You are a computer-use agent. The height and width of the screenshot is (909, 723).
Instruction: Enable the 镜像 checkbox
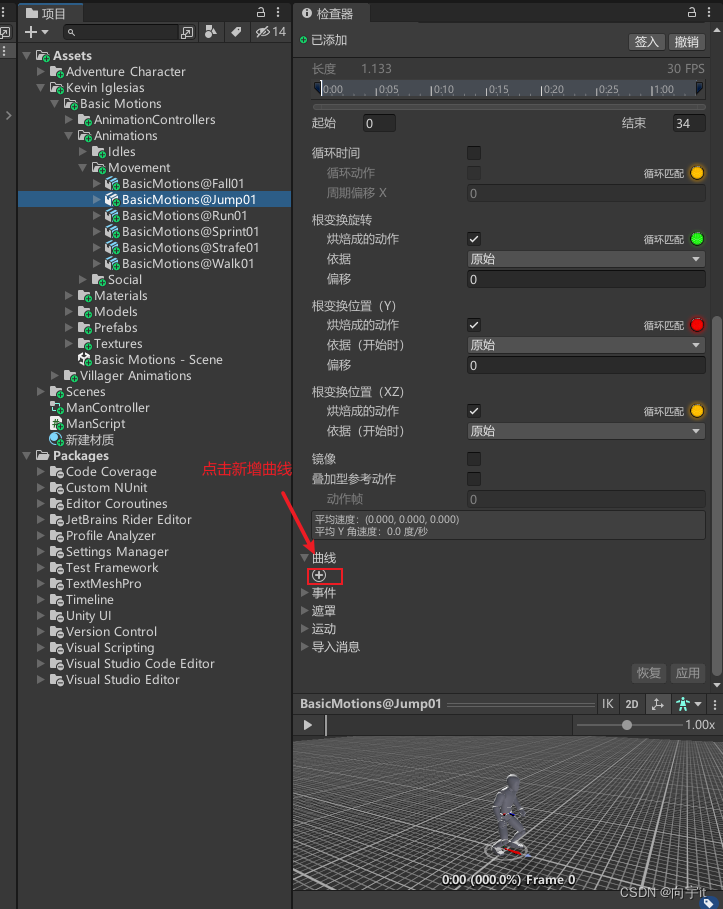click(474, 459)
